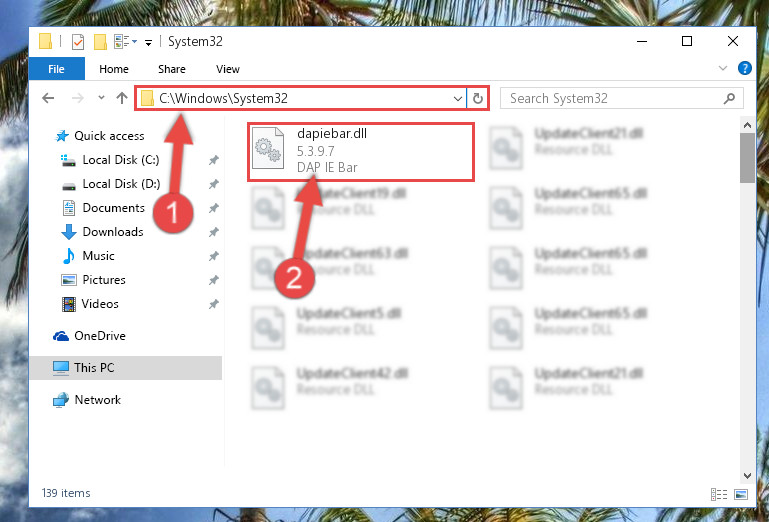Open Local Disk (C:) in sidebar

click(x=121, y=160)
